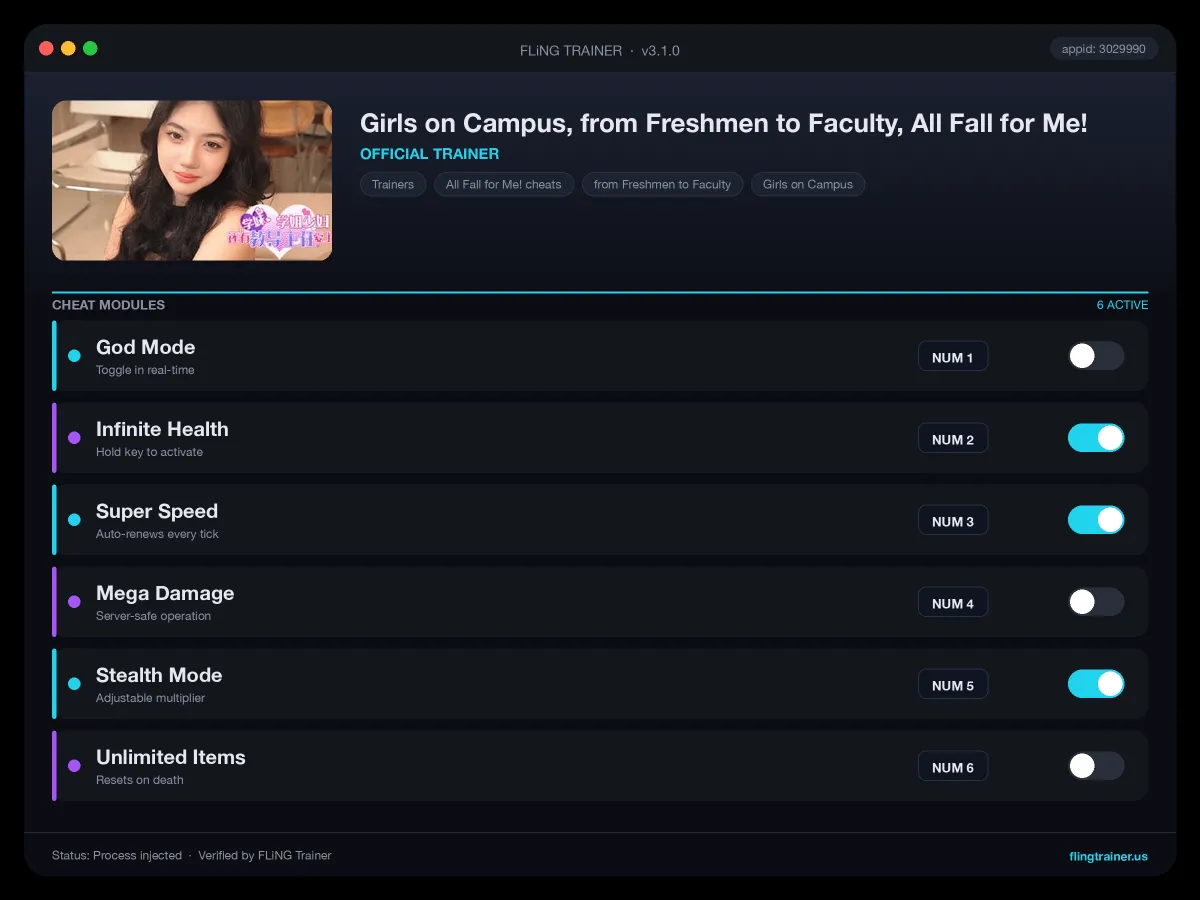Click the 'Hold key to activate' description

tap(149, 452)
